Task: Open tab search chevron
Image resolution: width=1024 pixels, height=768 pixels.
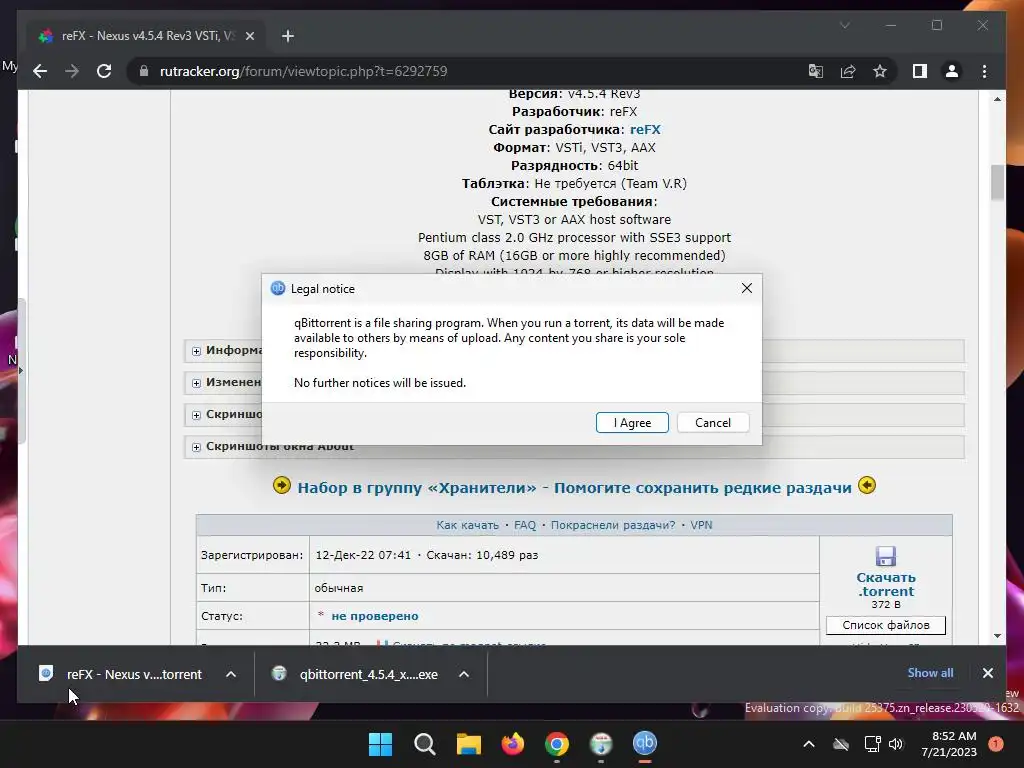Action: [x=844, y=25]
